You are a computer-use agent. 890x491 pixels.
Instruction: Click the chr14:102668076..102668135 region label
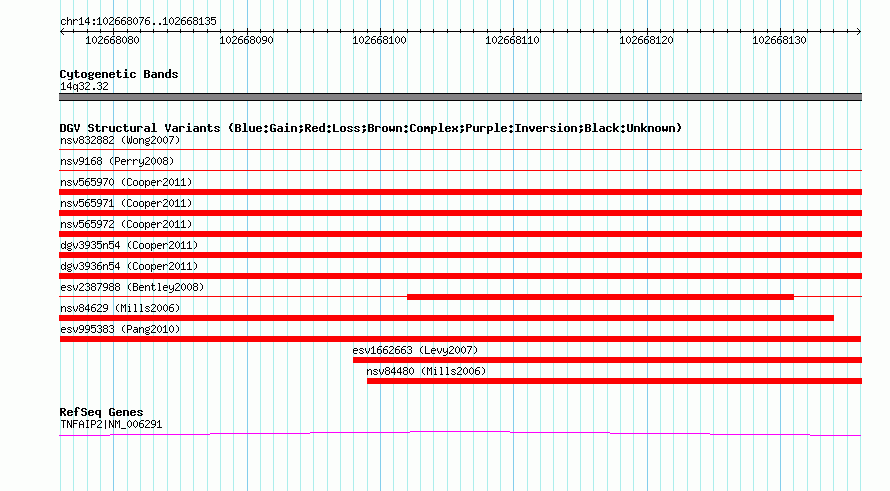138,22
